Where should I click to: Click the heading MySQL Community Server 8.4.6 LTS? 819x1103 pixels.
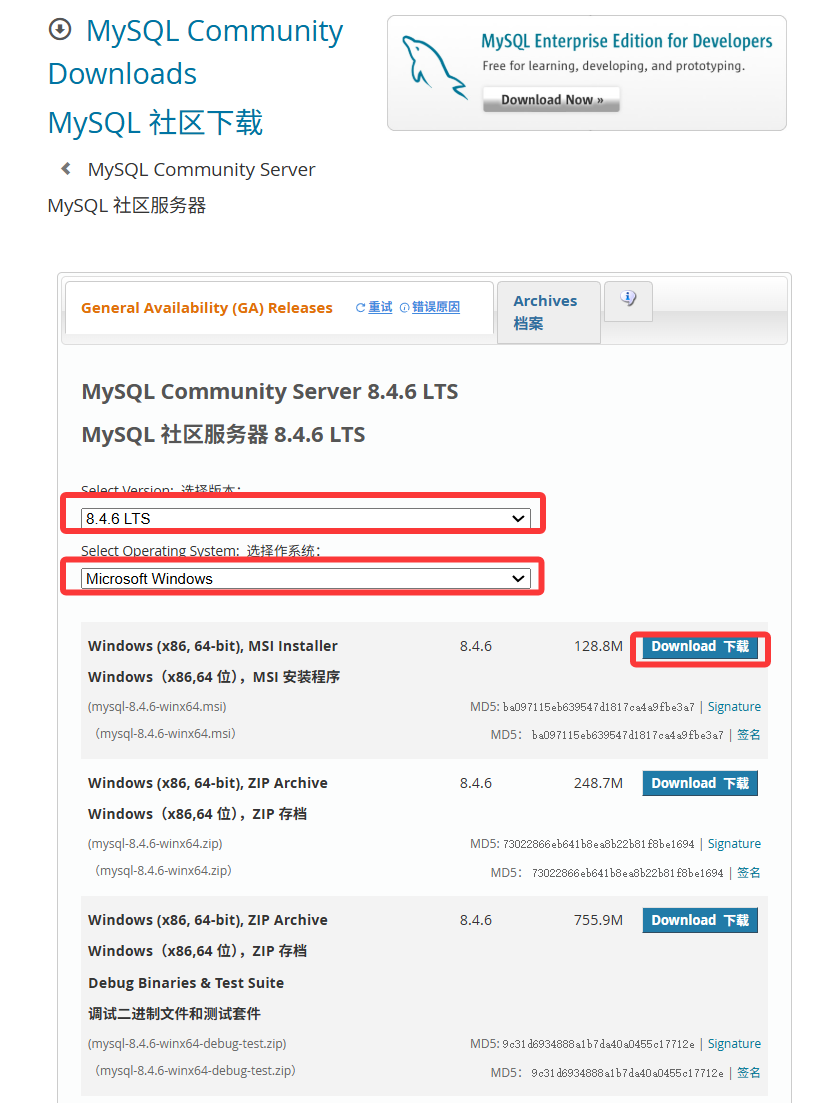click(x=269, y=391)
